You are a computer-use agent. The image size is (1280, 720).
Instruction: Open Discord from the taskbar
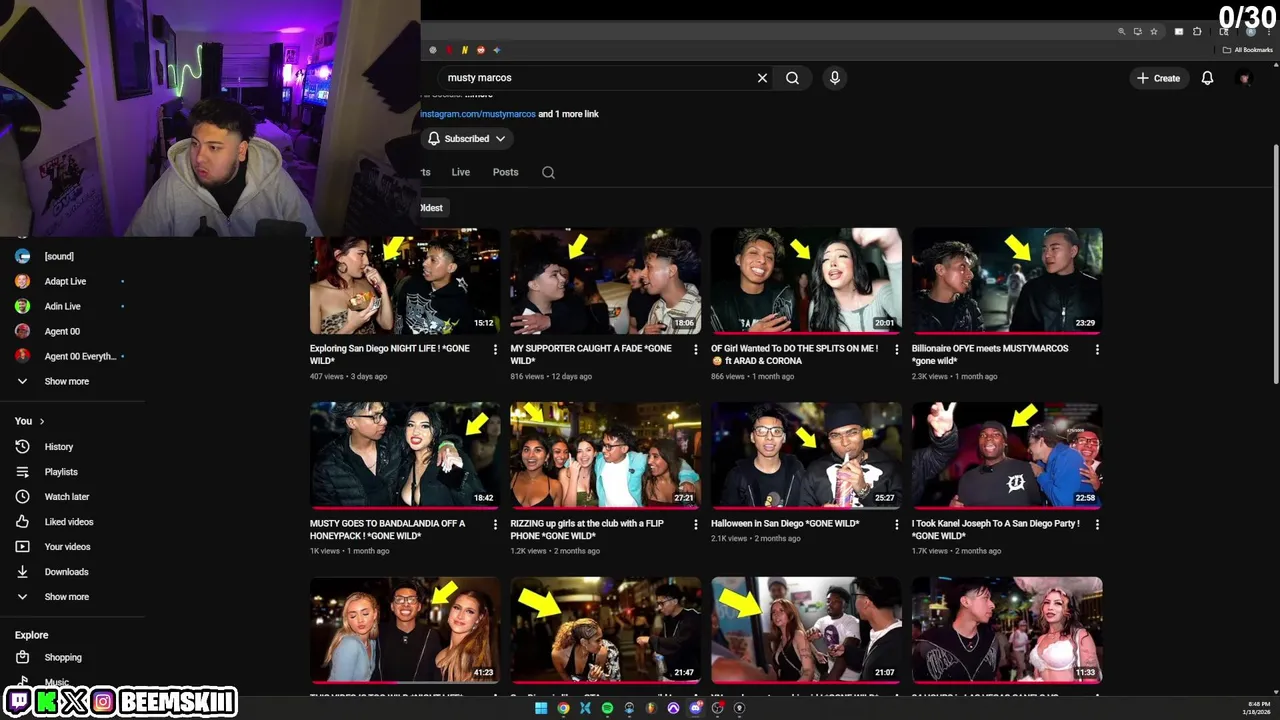[x=695, y=708]
